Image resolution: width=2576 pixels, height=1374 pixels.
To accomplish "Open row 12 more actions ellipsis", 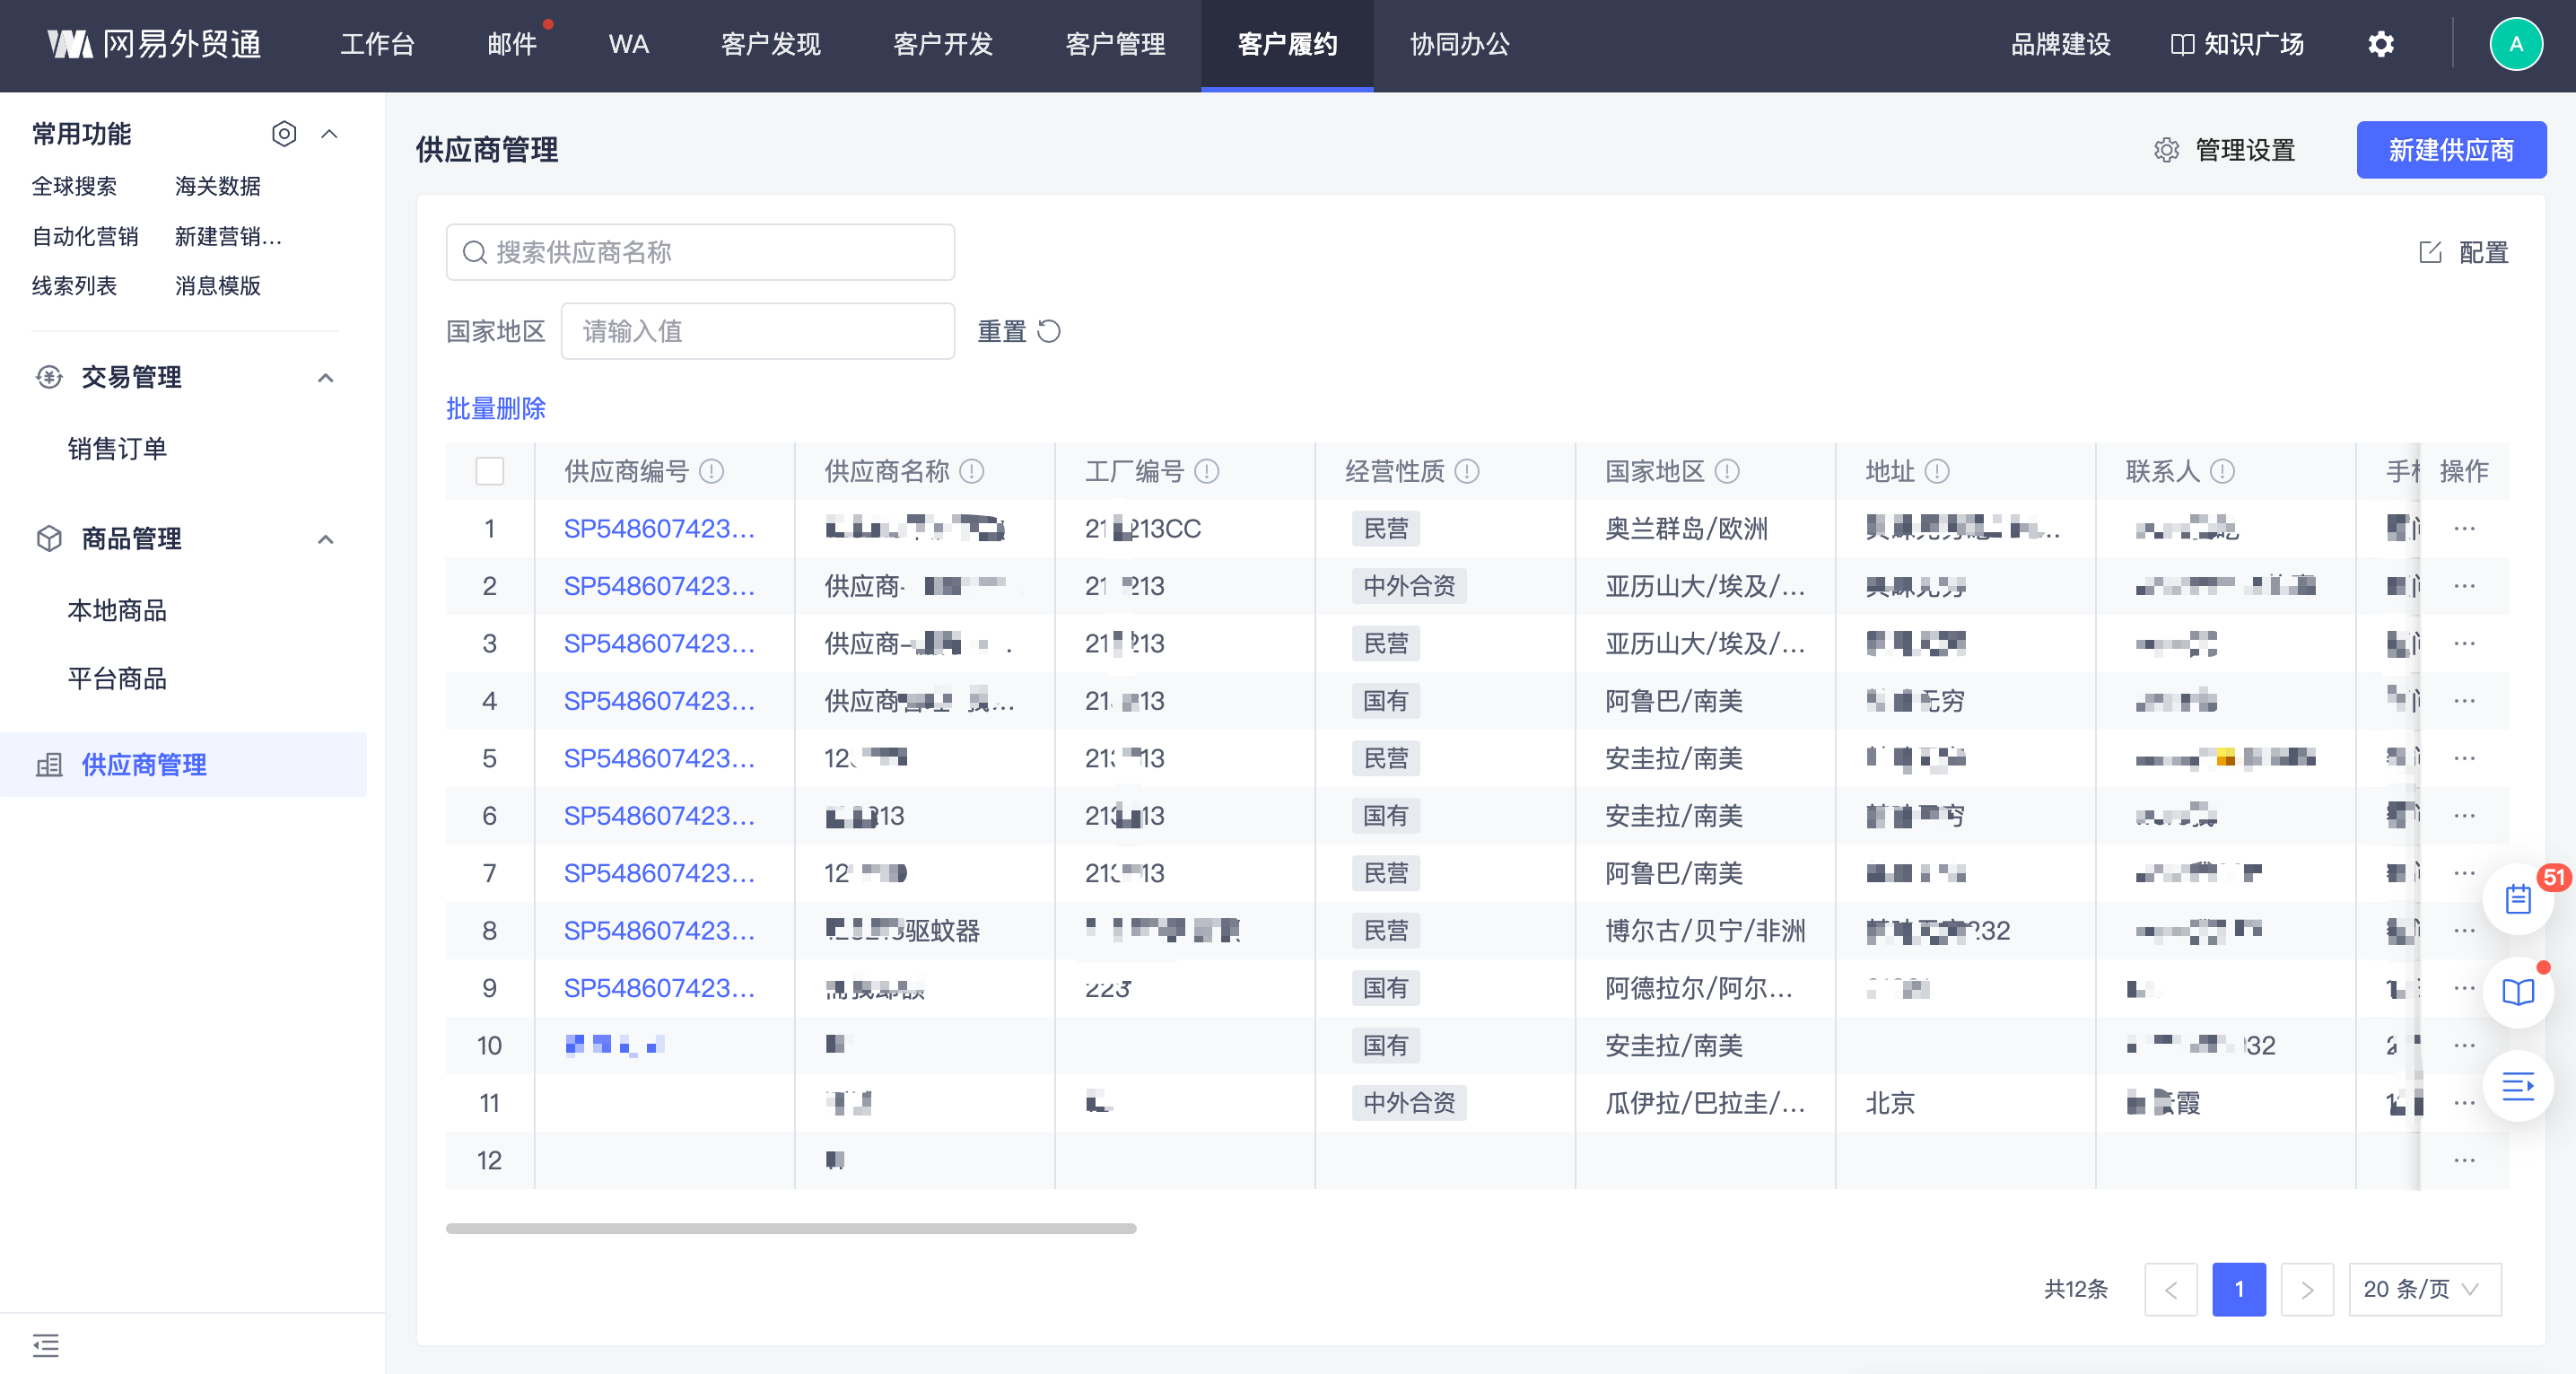I will coord(2464,1160).
